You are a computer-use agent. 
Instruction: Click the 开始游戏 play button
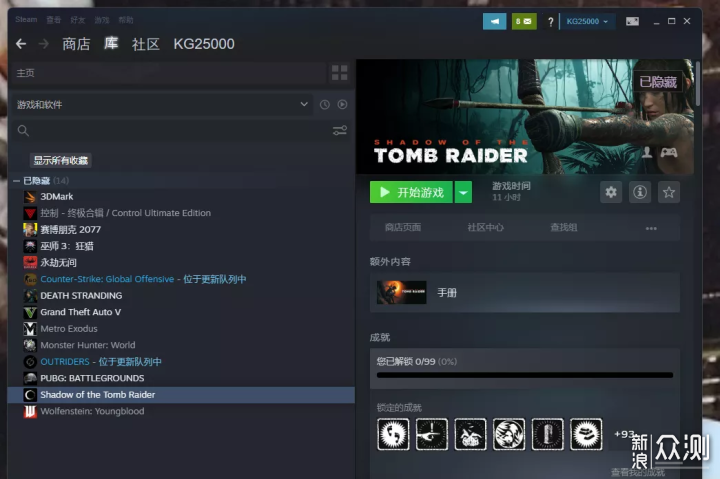411,192
